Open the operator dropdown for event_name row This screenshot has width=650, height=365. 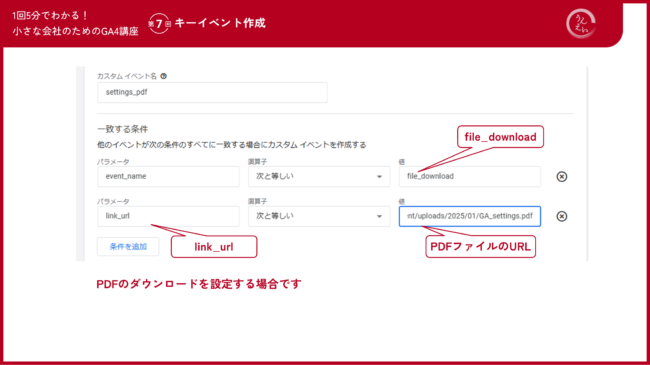[x=319, y=177]
